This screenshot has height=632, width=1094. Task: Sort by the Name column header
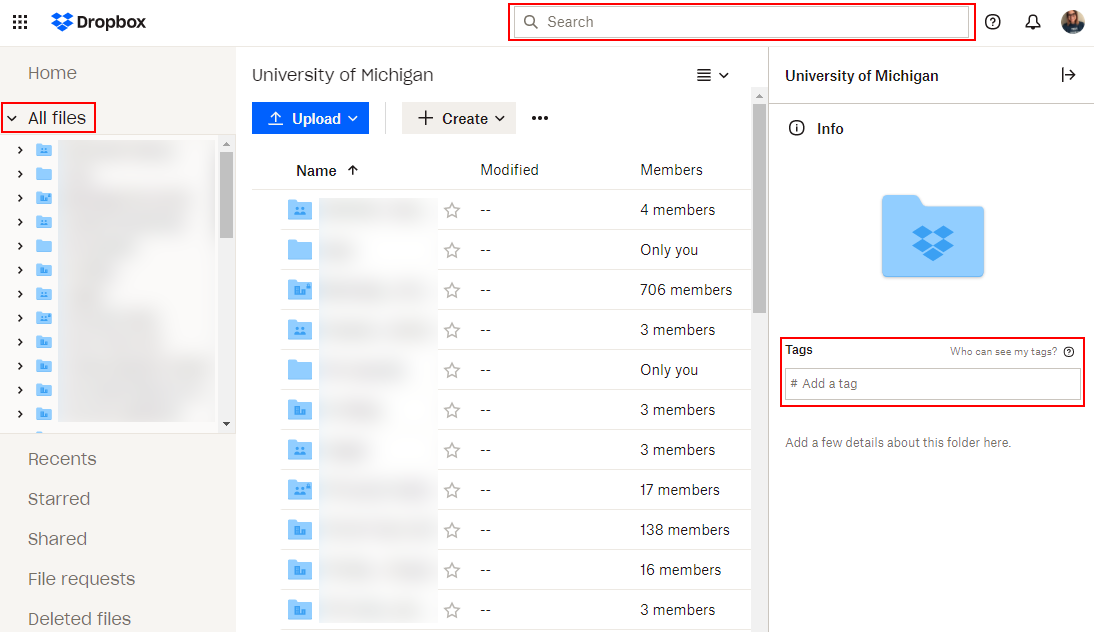(316, 171)
